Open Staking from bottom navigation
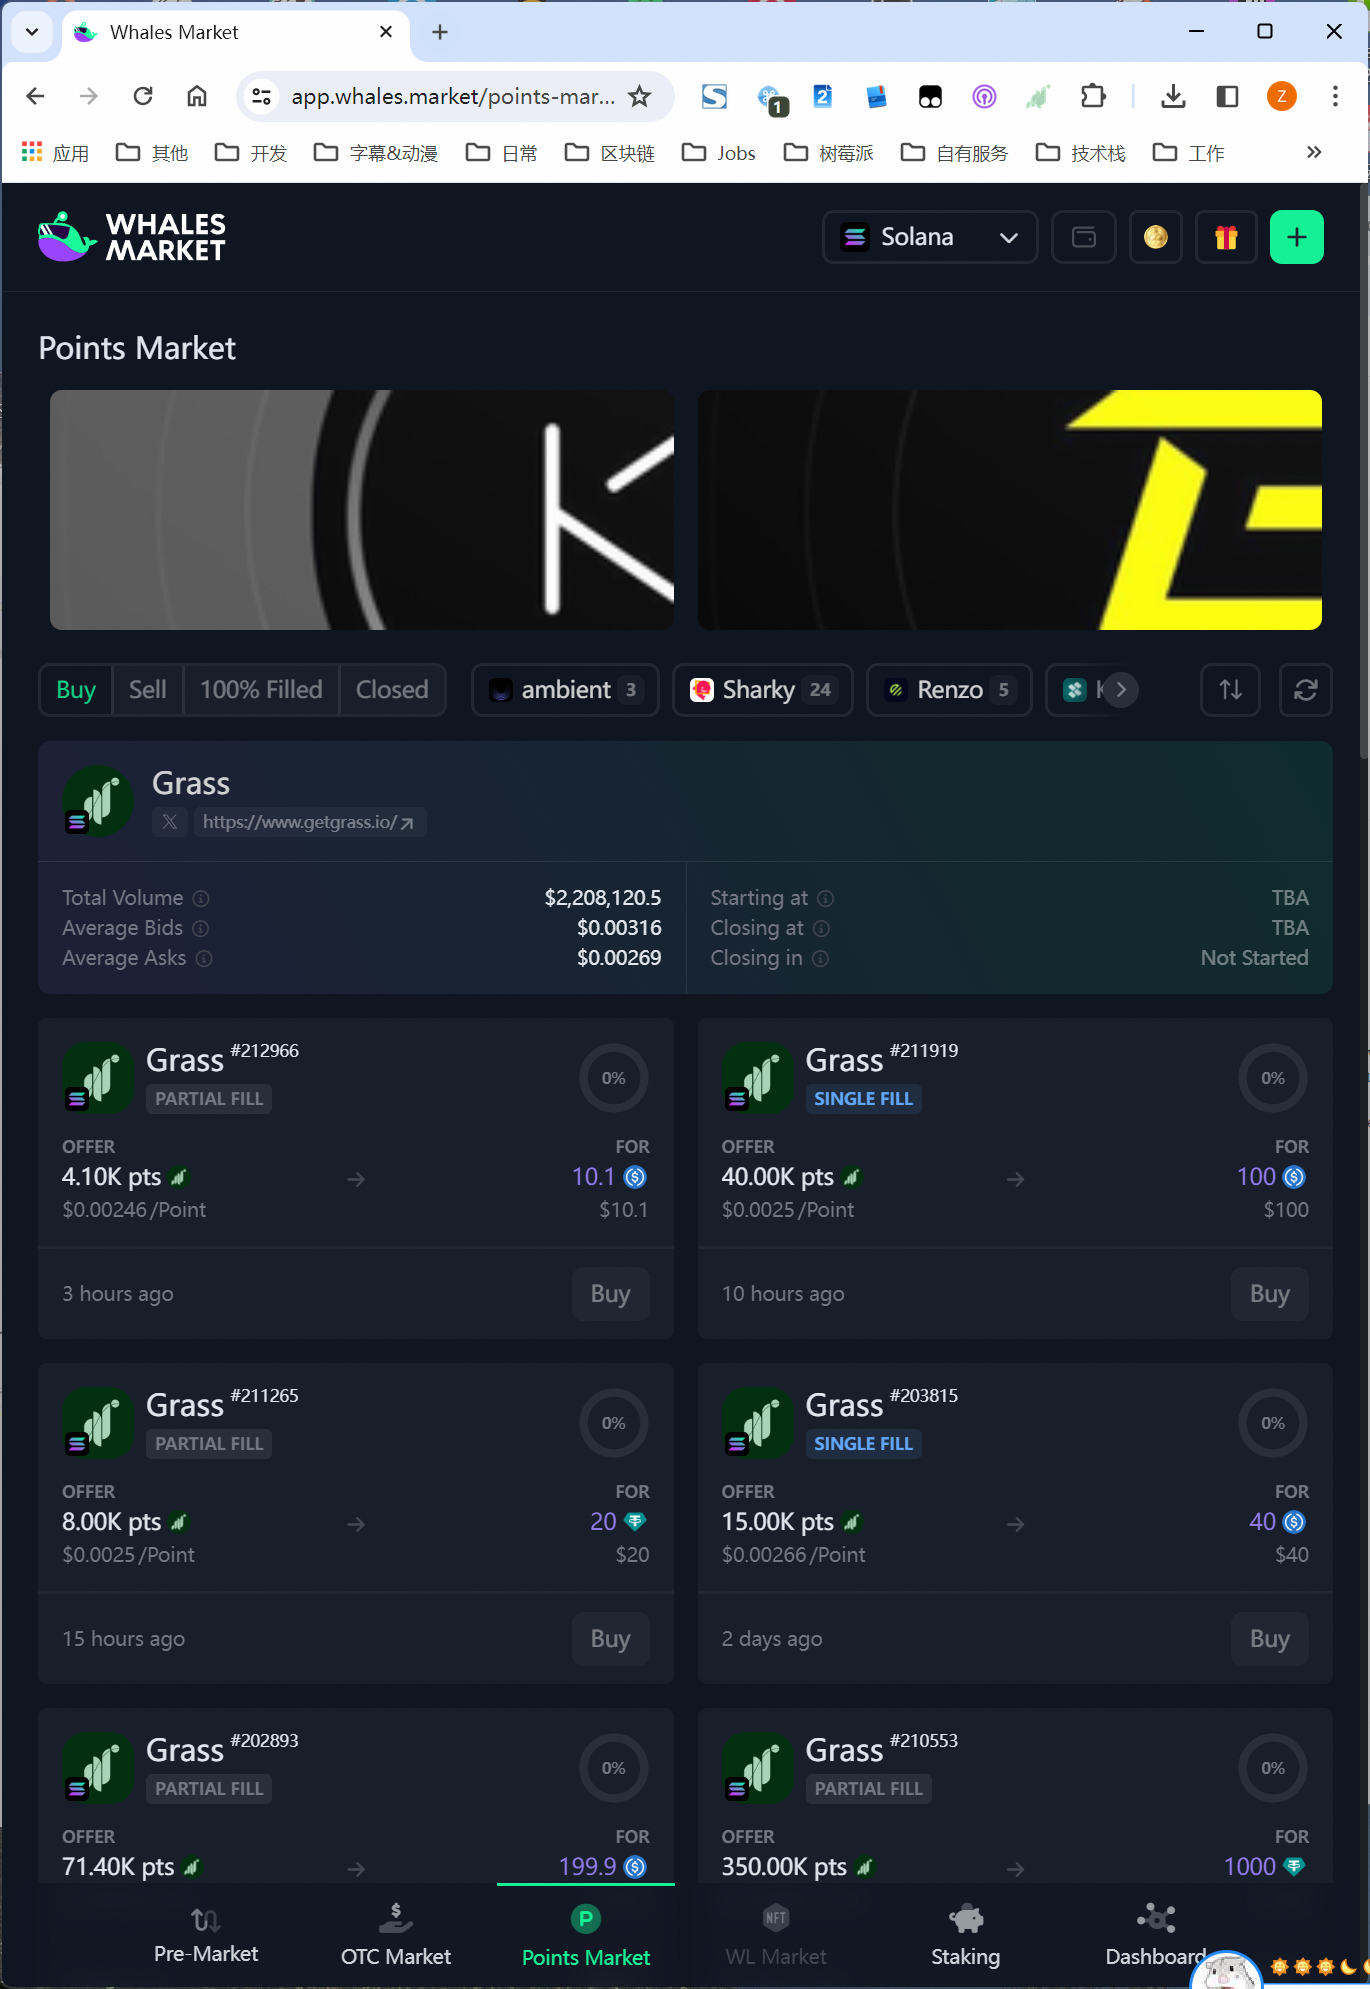The width and height of the screenshot is (1370, 1989). 965,1936
